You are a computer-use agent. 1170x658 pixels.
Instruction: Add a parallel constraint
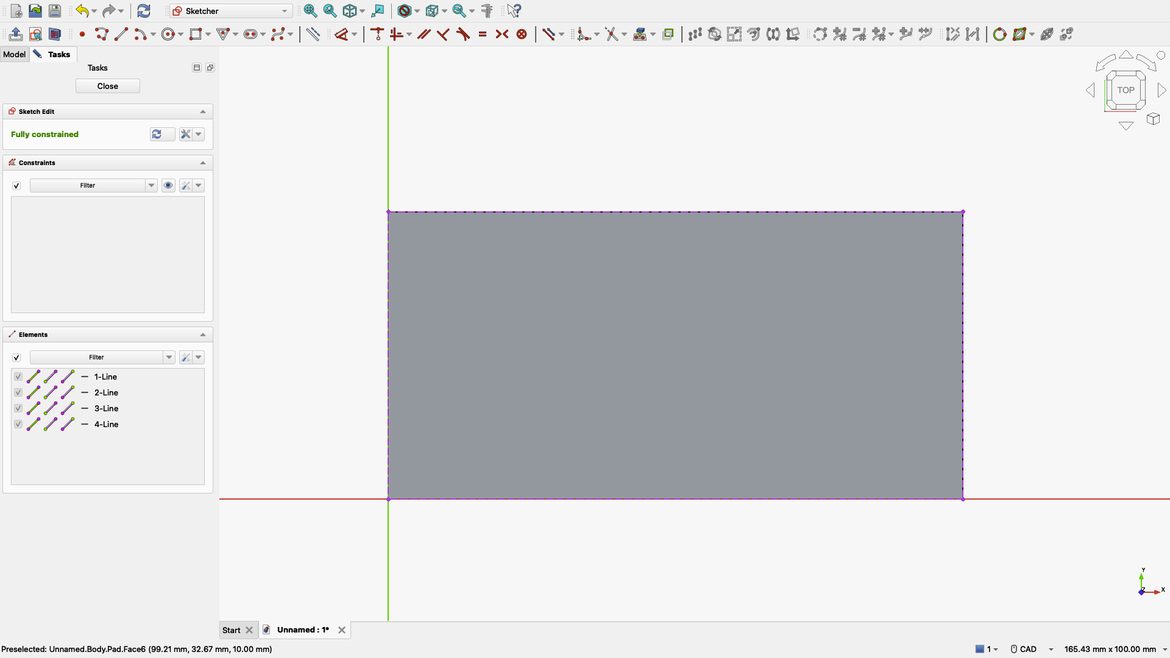pos(425,33)
